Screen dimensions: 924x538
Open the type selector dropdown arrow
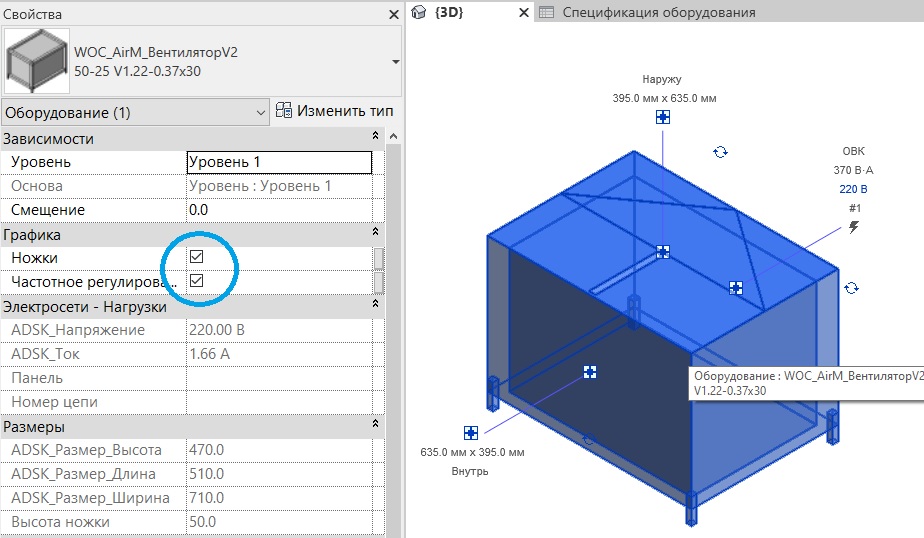[395, 62]
